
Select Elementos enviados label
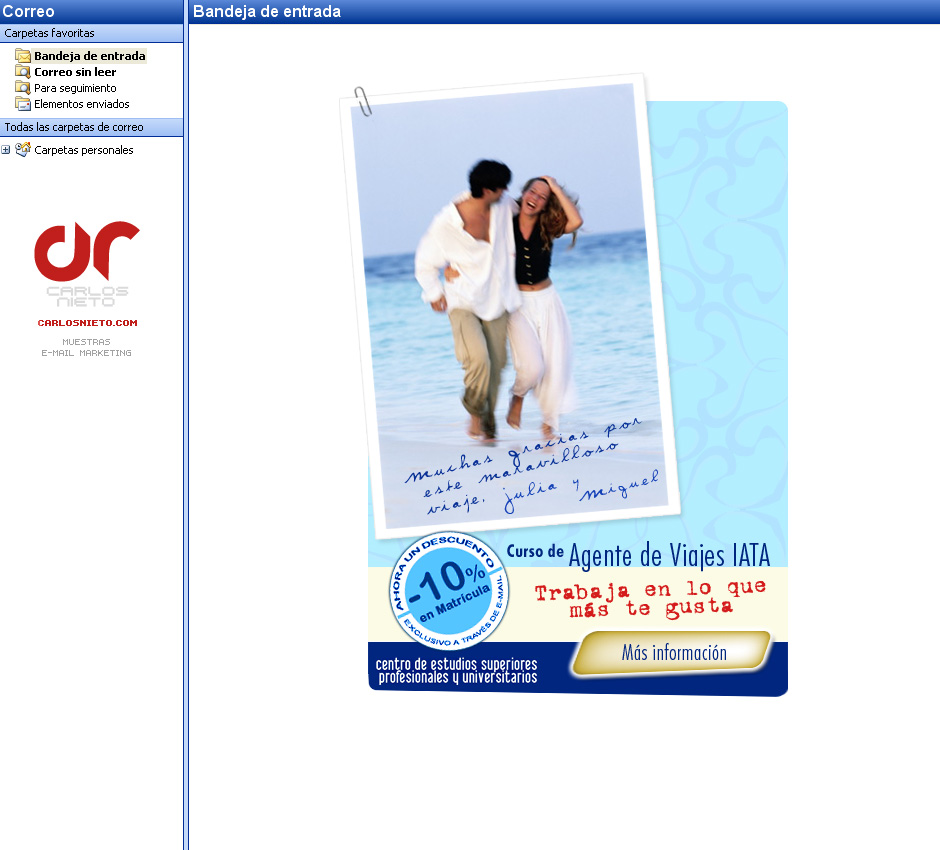pyautogui.click(x=82, y=104)
